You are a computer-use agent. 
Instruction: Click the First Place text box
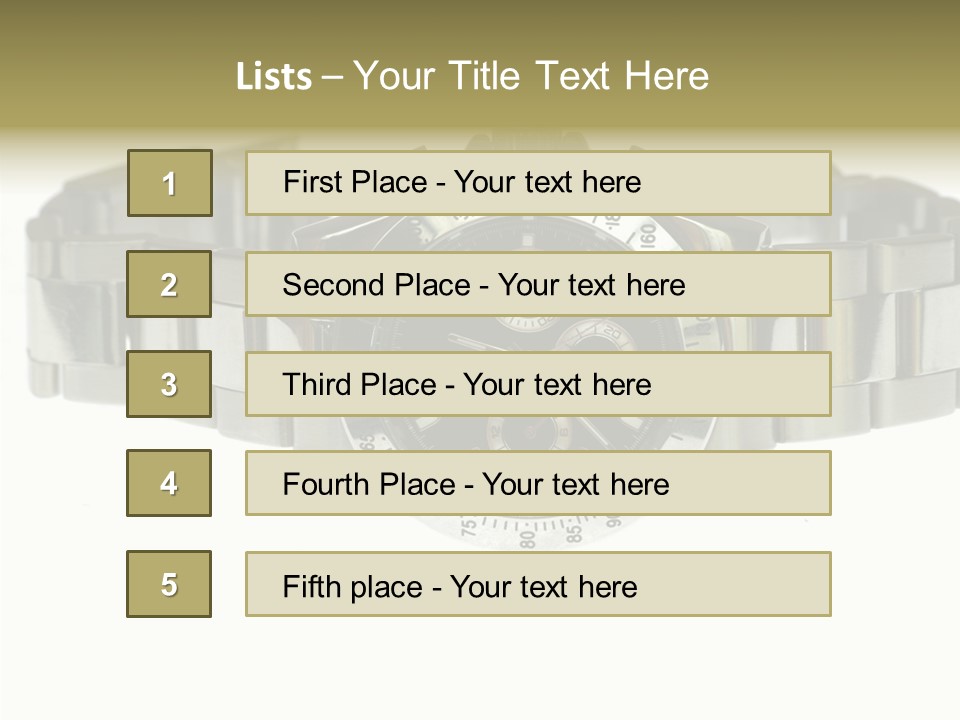(538, 183)
